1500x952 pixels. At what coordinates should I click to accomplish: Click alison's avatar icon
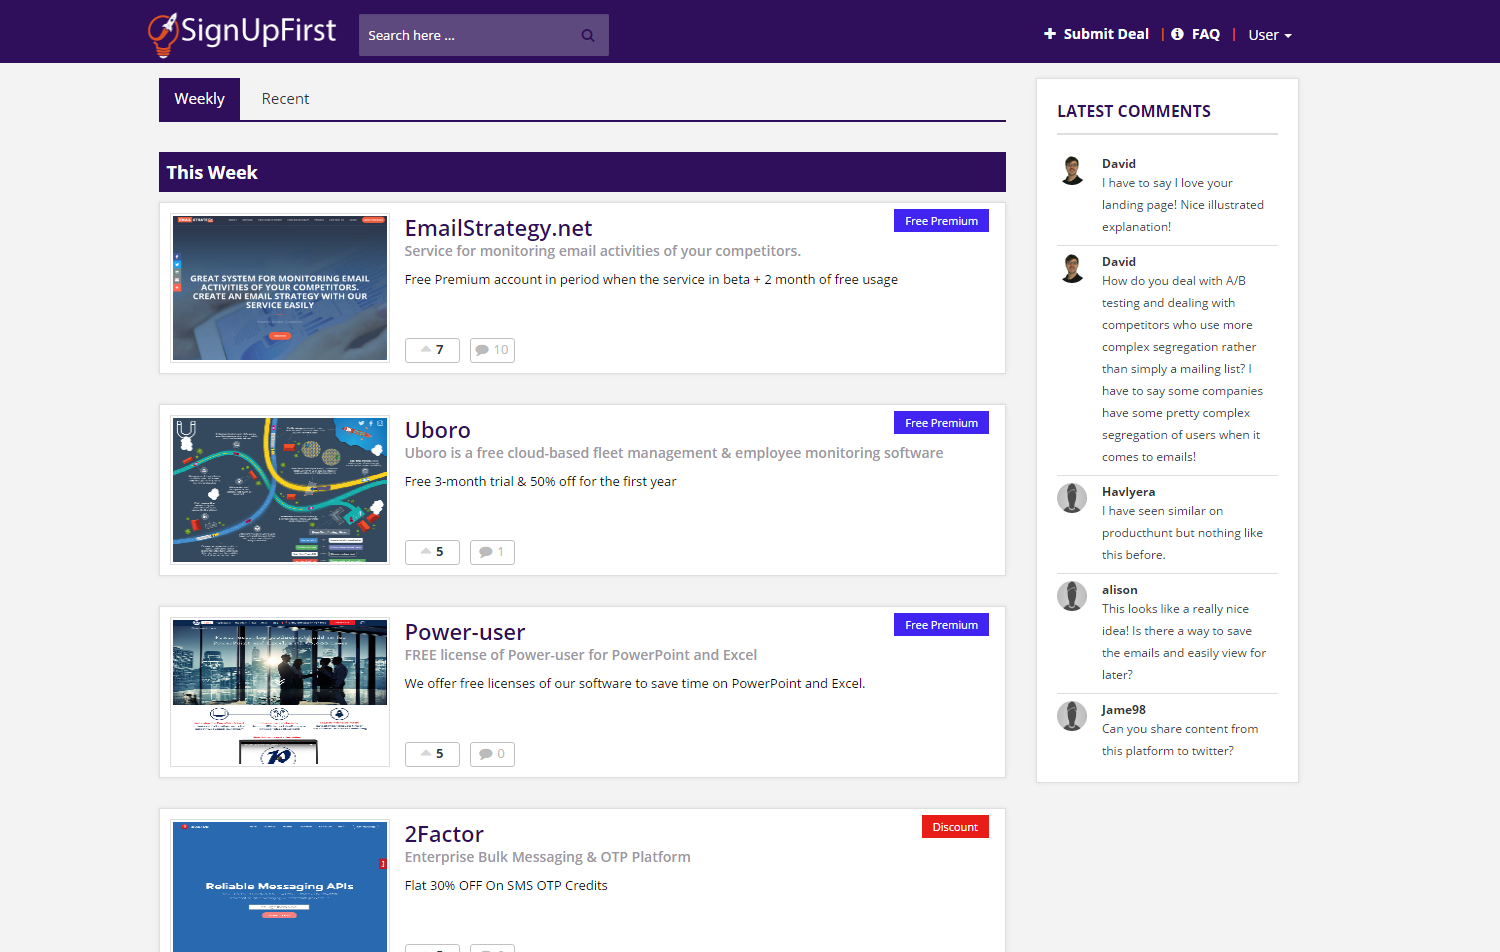1072,596
